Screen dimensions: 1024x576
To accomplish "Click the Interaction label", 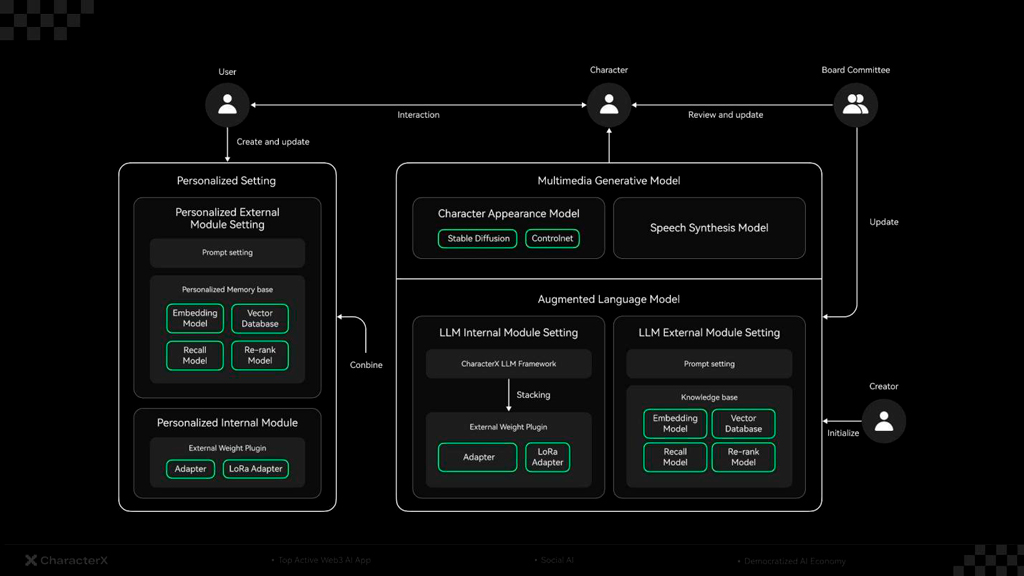I will (x=419, y=115).
